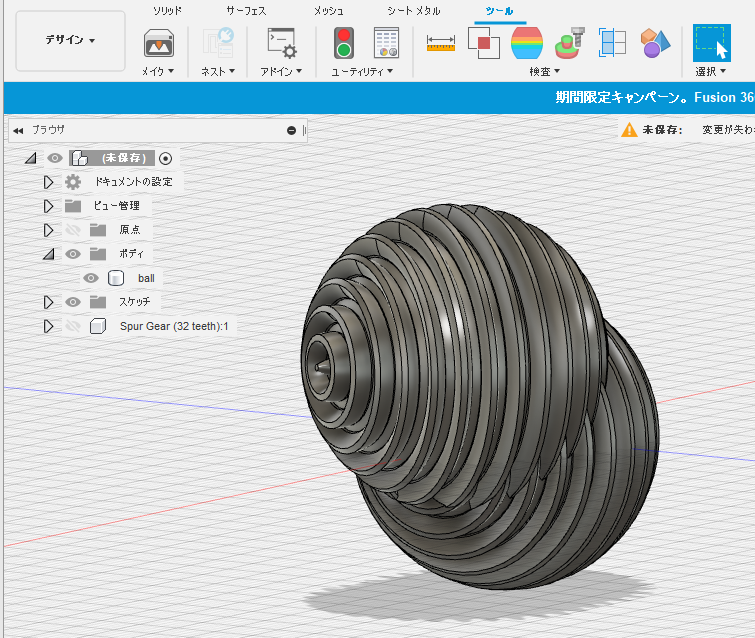Expand the ドキュメントの設定 tree node
This screenshot has width=755, height=638.
click(x=48, y=182)
